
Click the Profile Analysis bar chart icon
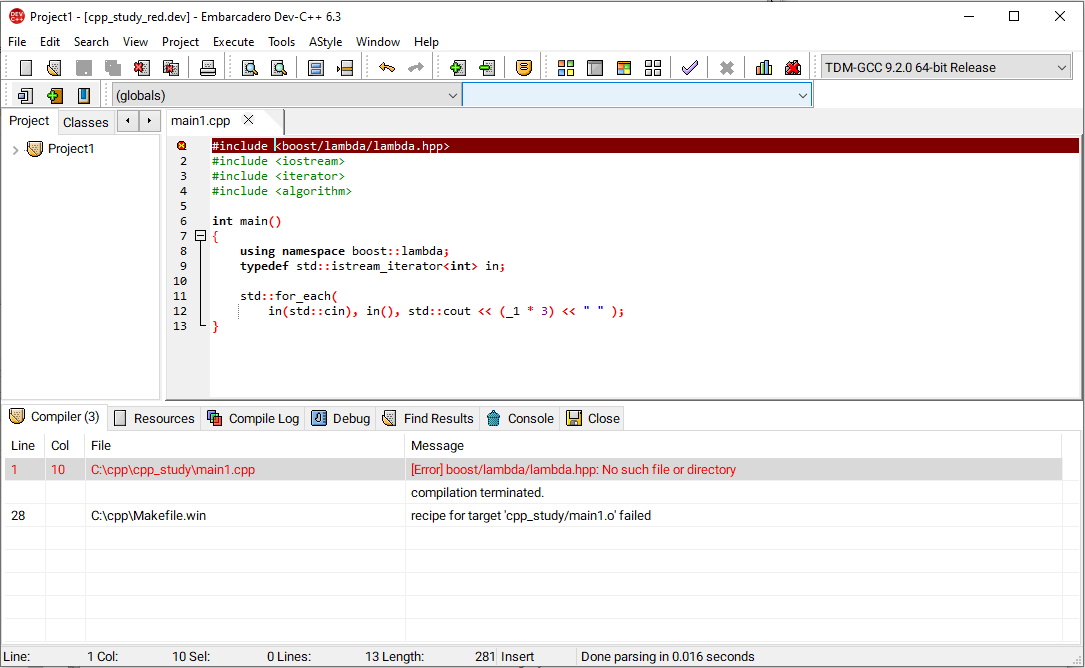point(764,68)
